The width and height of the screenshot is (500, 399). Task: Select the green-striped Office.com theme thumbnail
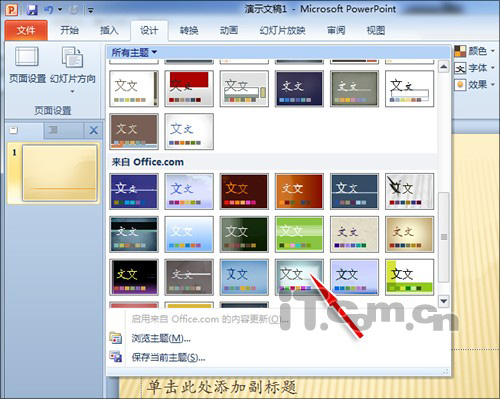tap(299, 234)
